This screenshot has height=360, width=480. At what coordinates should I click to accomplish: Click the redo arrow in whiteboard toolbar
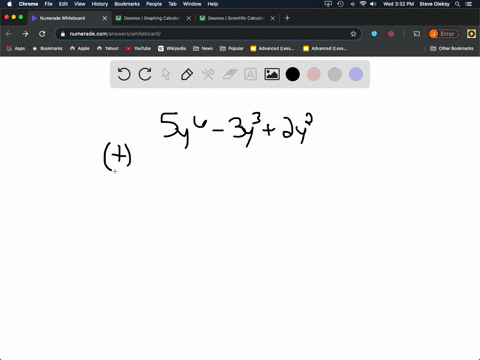pos(145,74)
